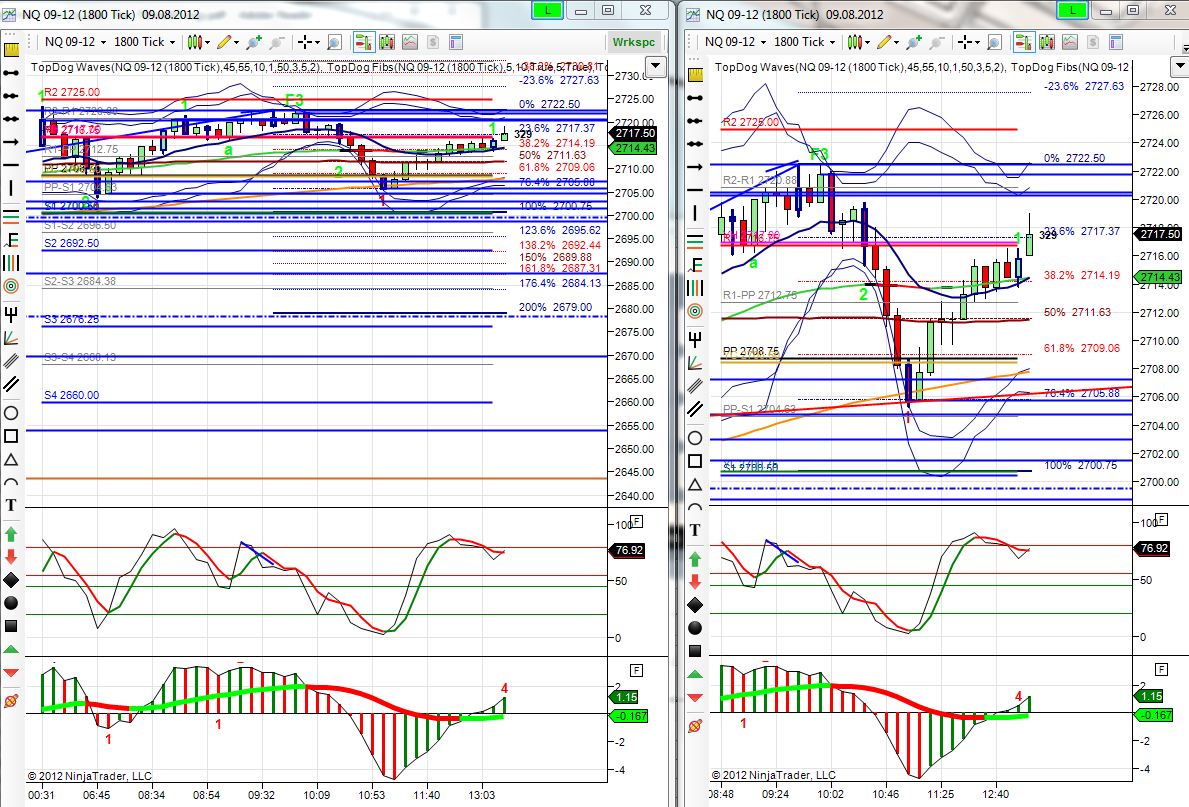Click the F button on left stochastic panel
Viewport: 1189px width, 807px height.
coord(636,522)
